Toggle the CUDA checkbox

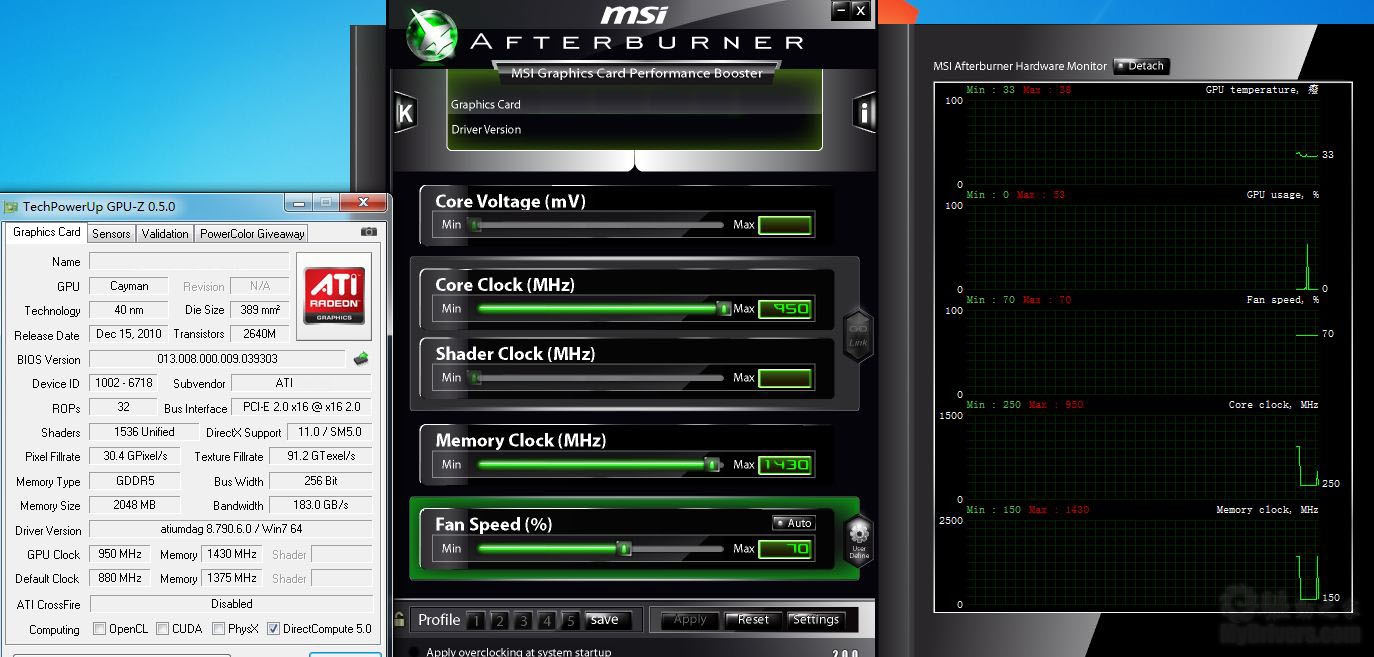(162, 629)
